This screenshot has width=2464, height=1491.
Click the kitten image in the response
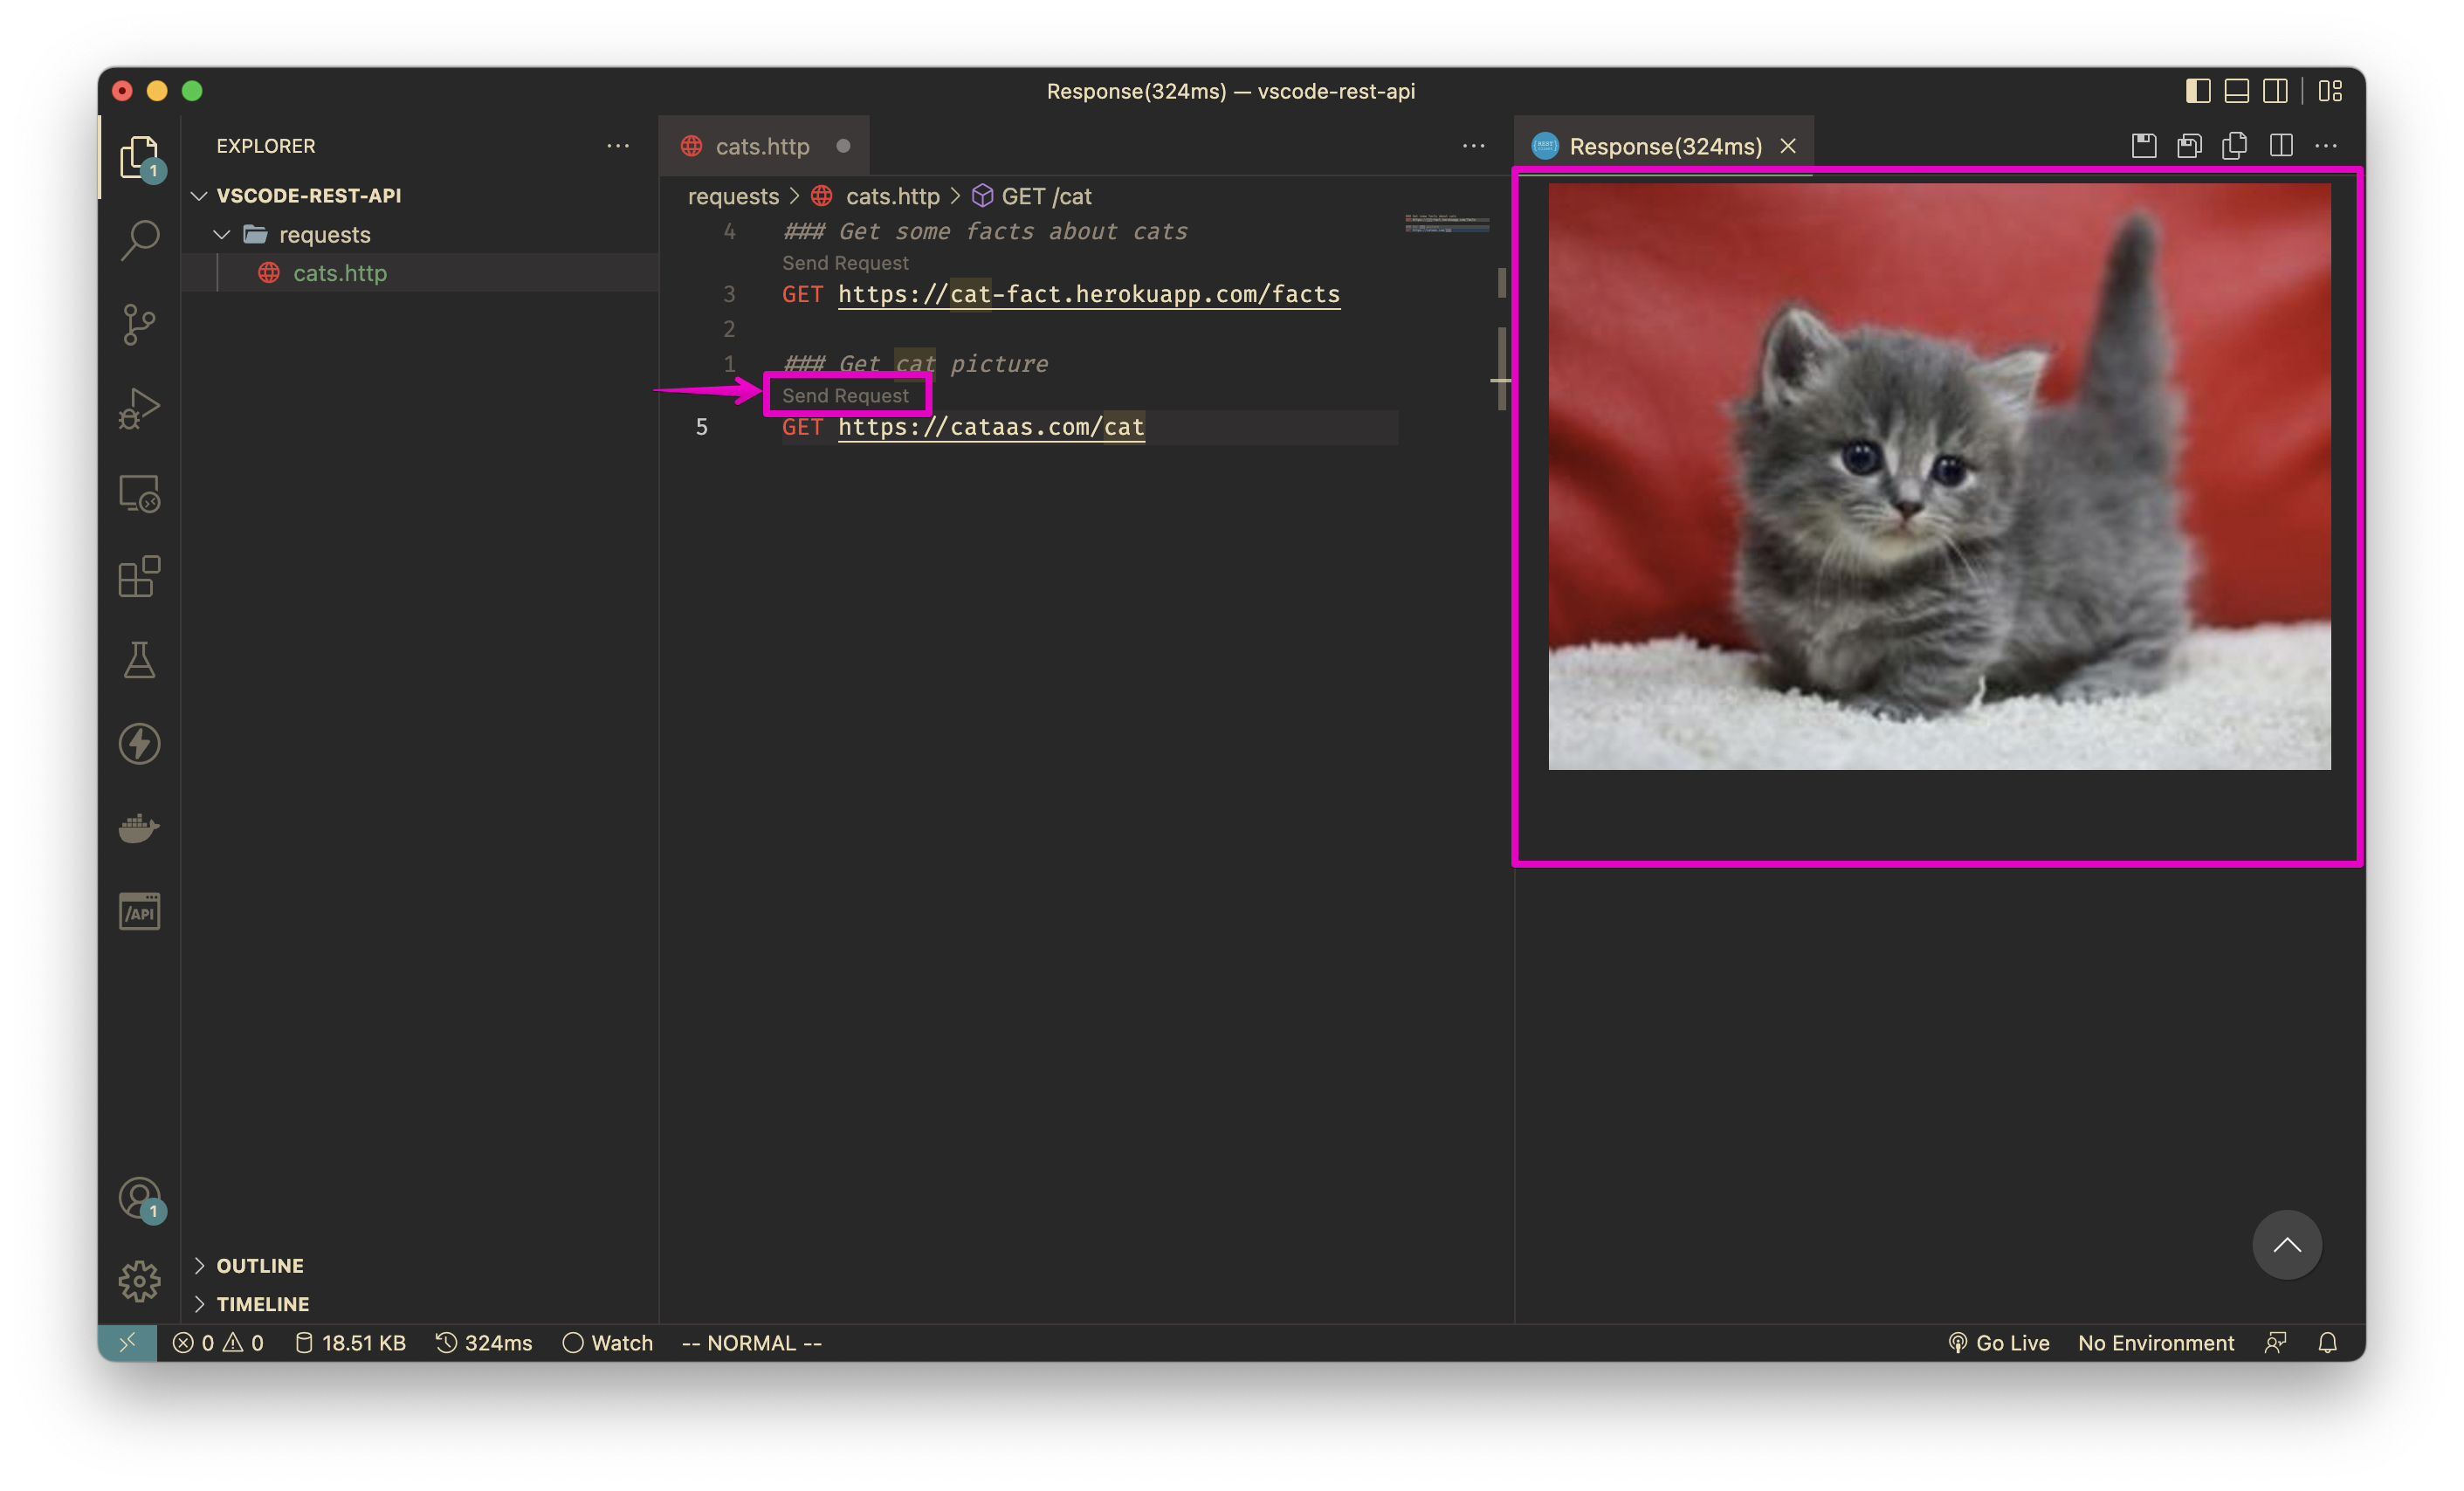[x=1939, y=476]
